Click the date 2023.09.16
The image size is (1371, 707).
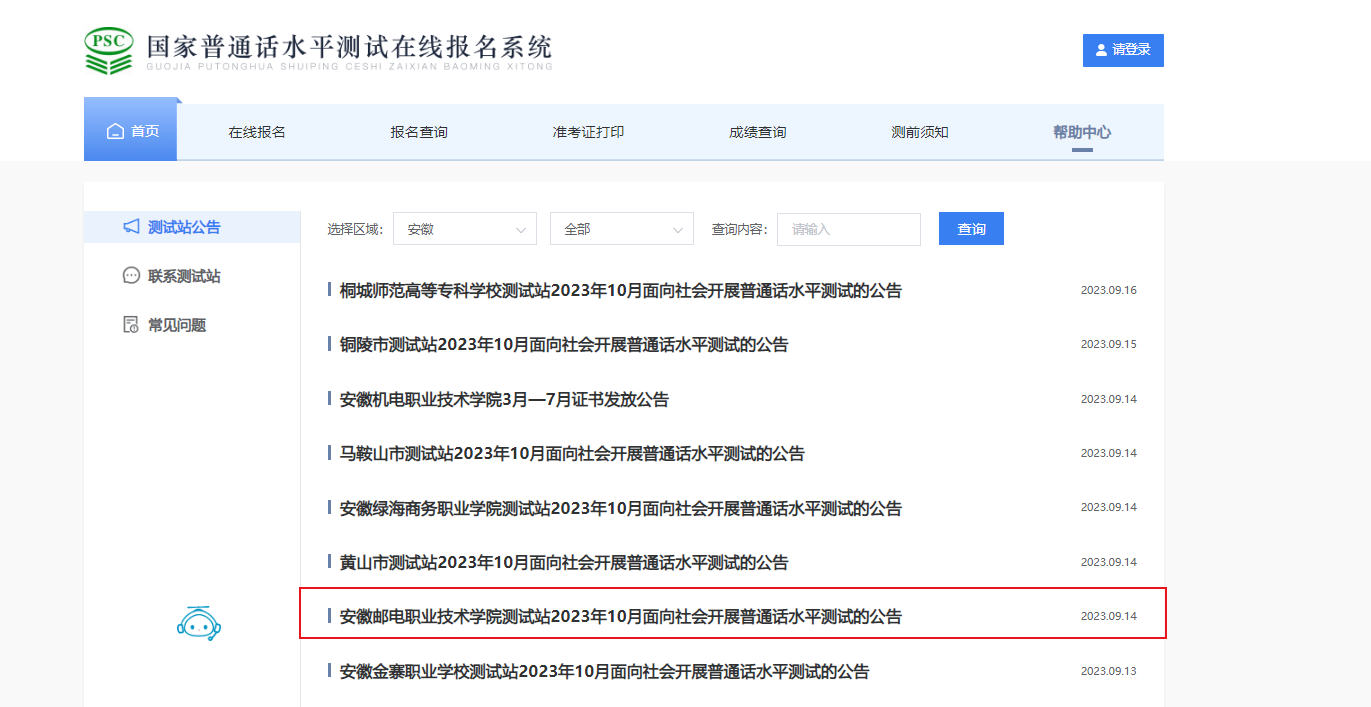[x=1108, y=290]
